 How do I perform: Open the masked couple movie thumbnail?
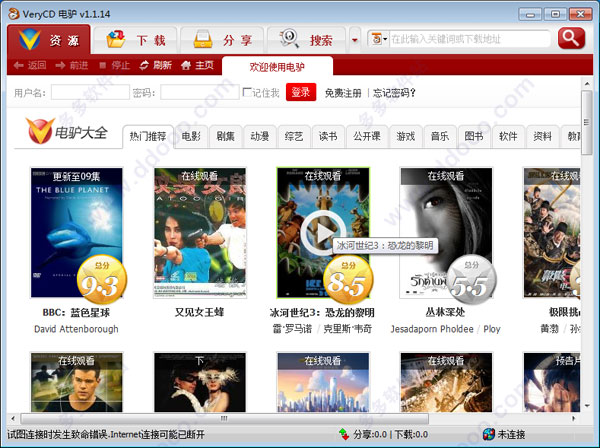click(200, 382)
